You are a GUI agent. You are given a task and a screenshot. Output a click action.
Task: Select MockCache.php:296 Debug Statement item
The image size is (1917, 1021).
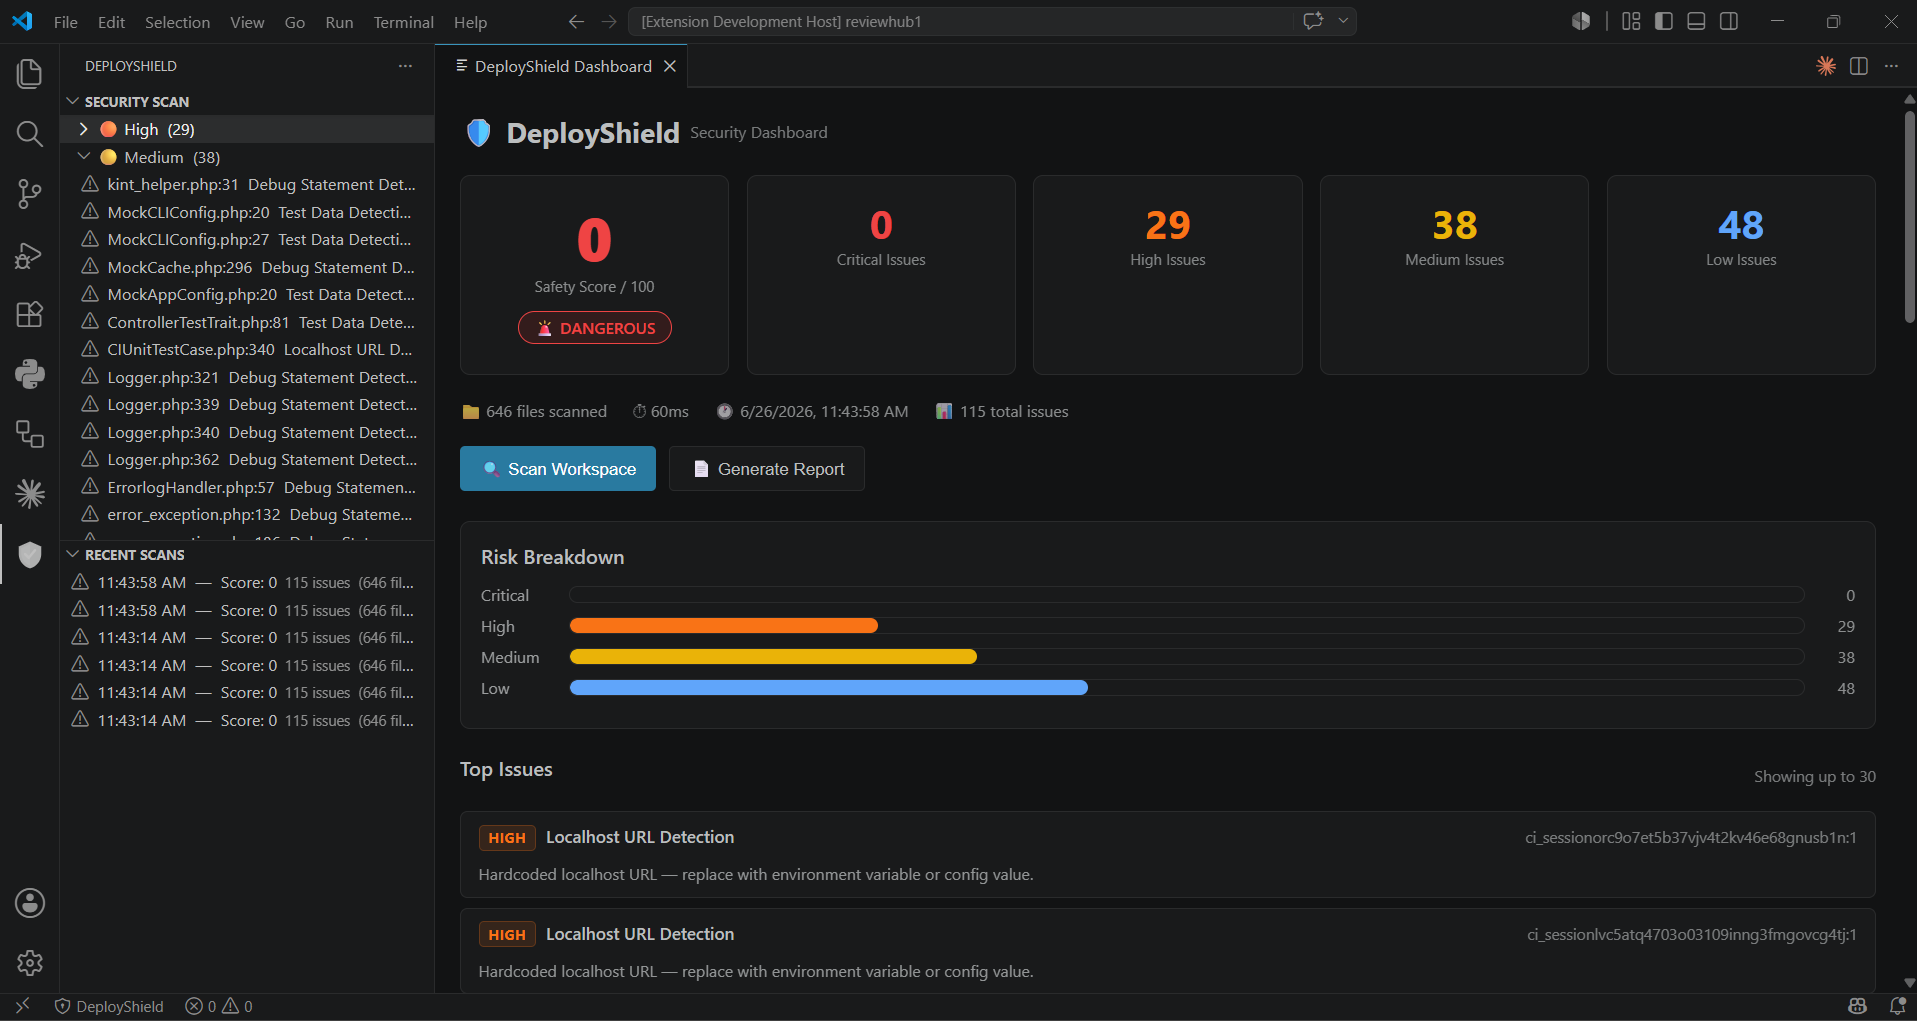tap(247, 267)
